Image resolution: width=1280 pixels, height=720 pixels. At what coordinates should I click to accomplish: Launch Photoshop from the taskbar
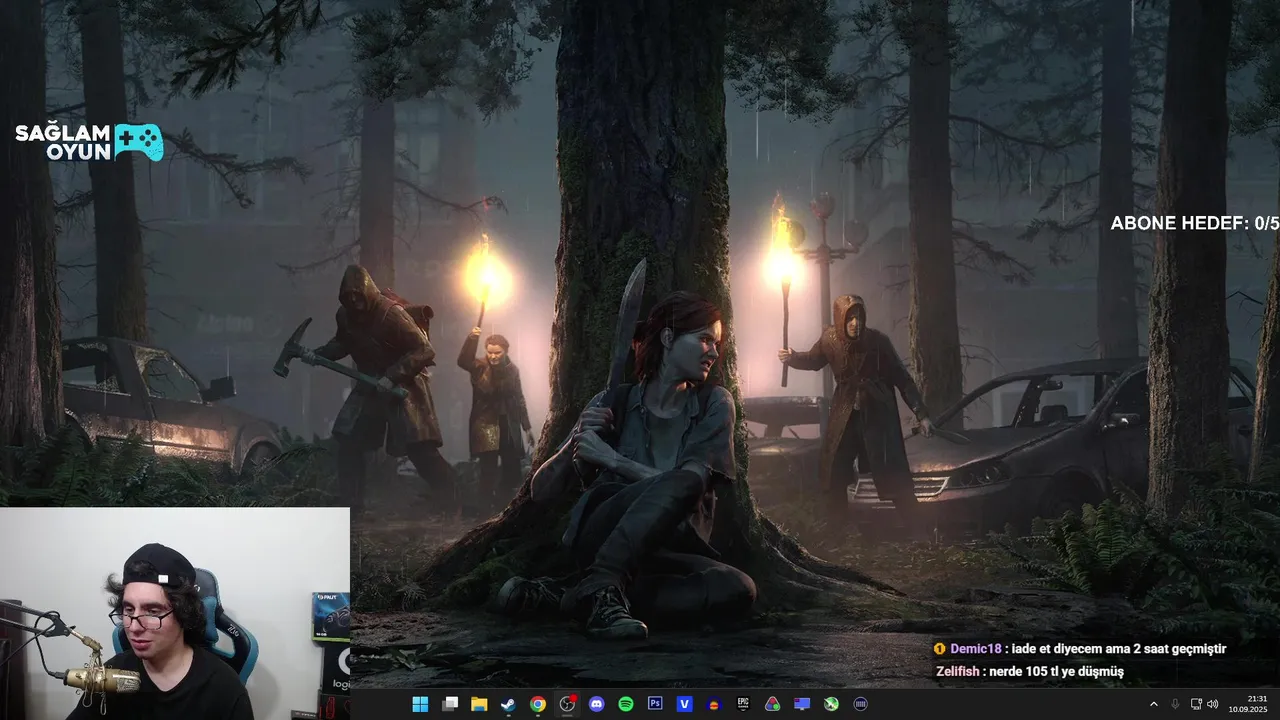(x=655, y=704)
